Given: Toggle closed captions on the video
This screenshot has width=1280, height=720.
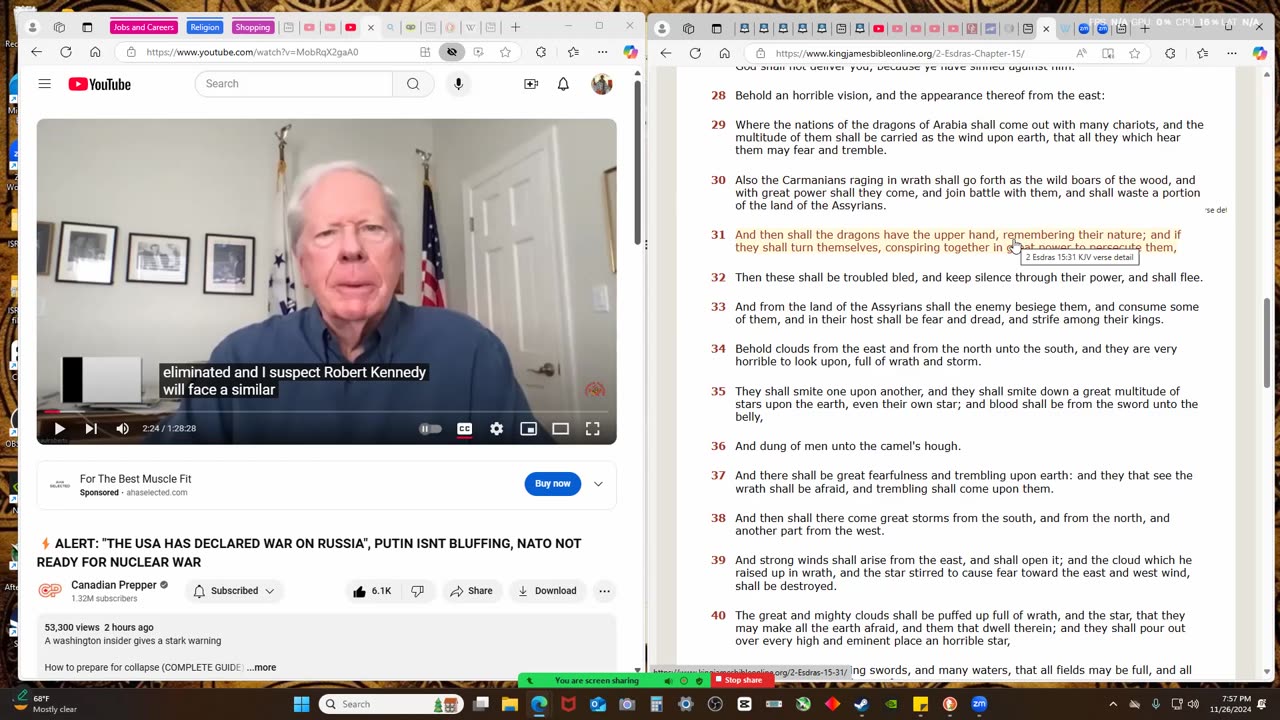Looking at the screenshot, I should (464, 429).
